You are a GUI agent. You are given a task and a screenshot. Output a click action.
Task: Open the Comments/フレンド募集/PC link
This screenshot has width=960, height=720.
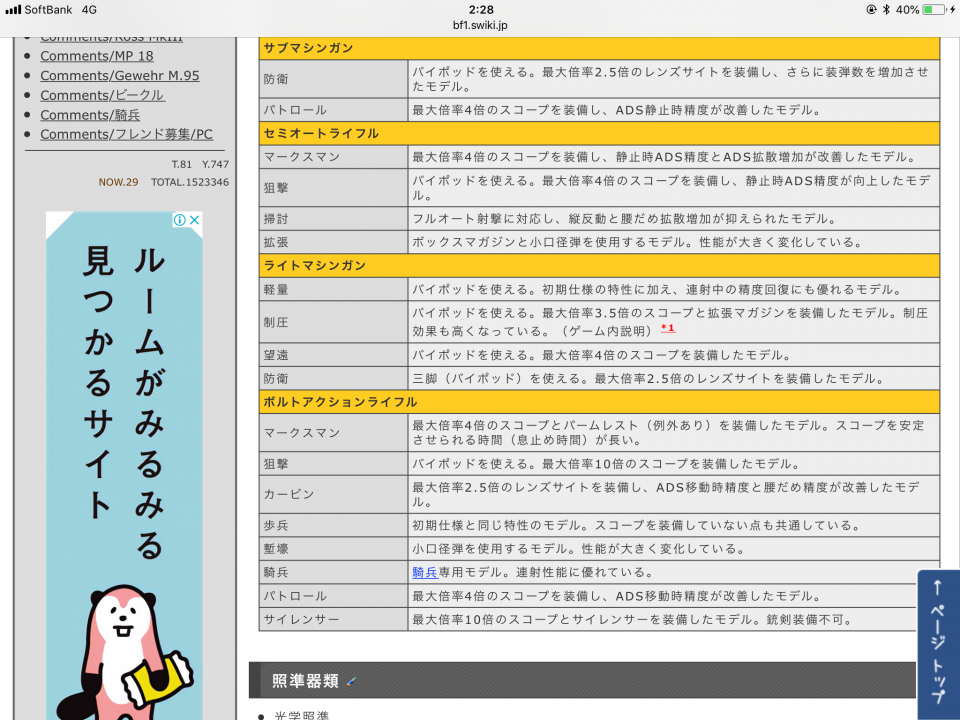126,134
